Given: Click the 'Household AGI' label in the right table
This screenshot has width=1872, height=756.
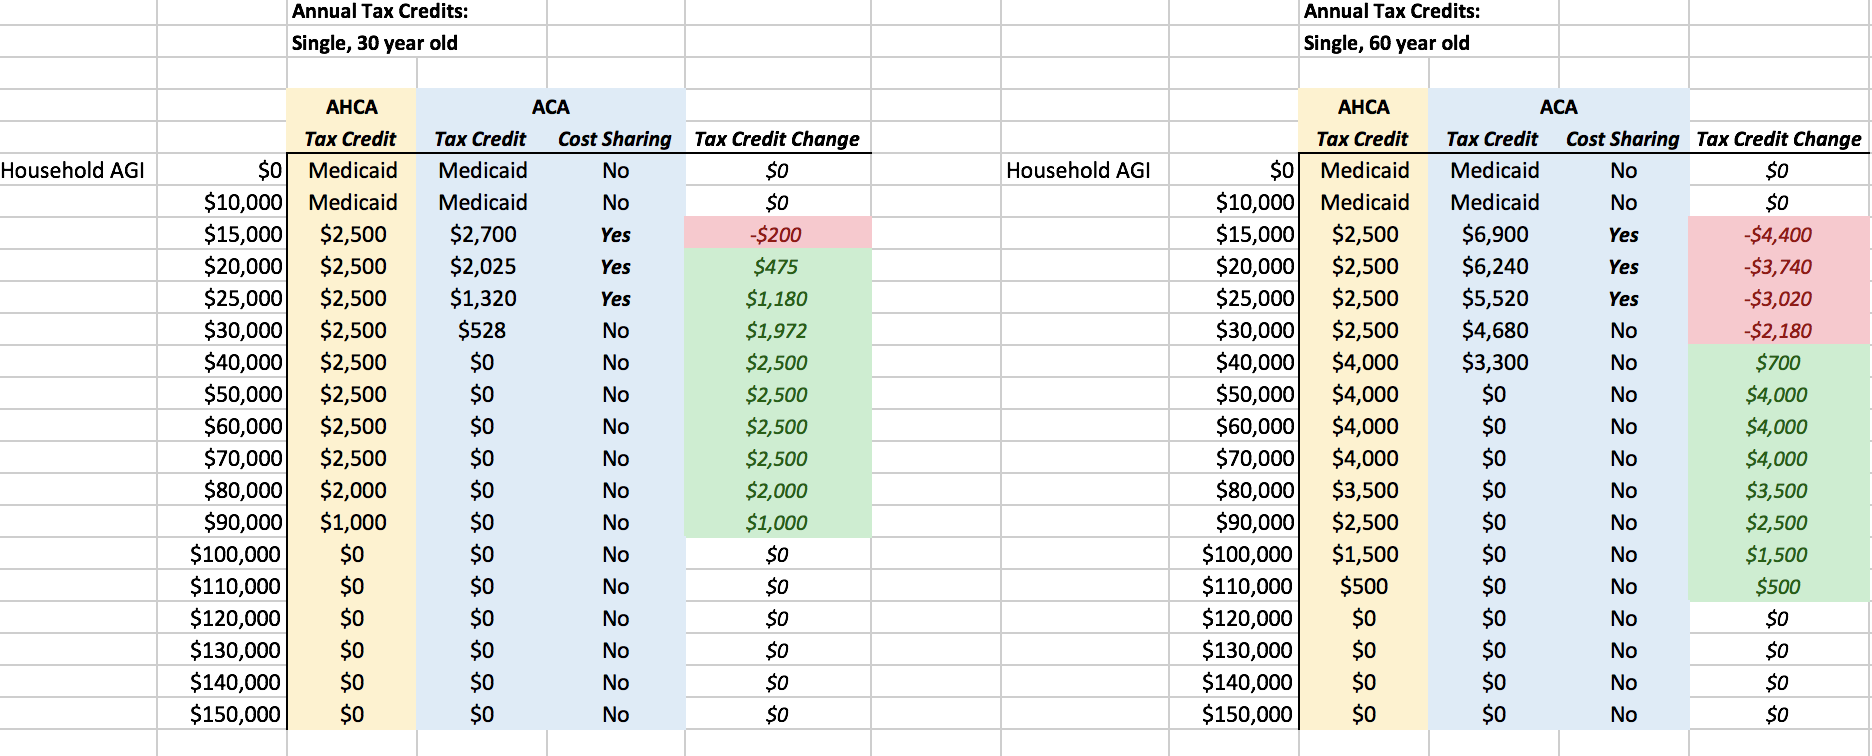Looking at the screenshot, I should click(x=1078, y=171).
